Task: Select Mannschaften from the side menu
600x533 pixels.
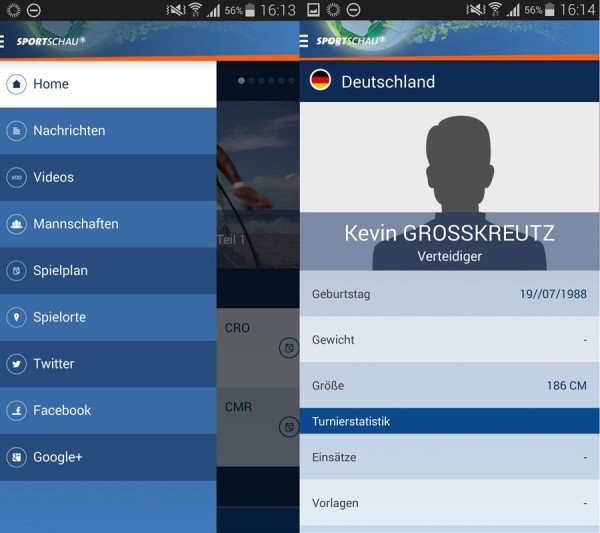Action: (x=76, y=224)
